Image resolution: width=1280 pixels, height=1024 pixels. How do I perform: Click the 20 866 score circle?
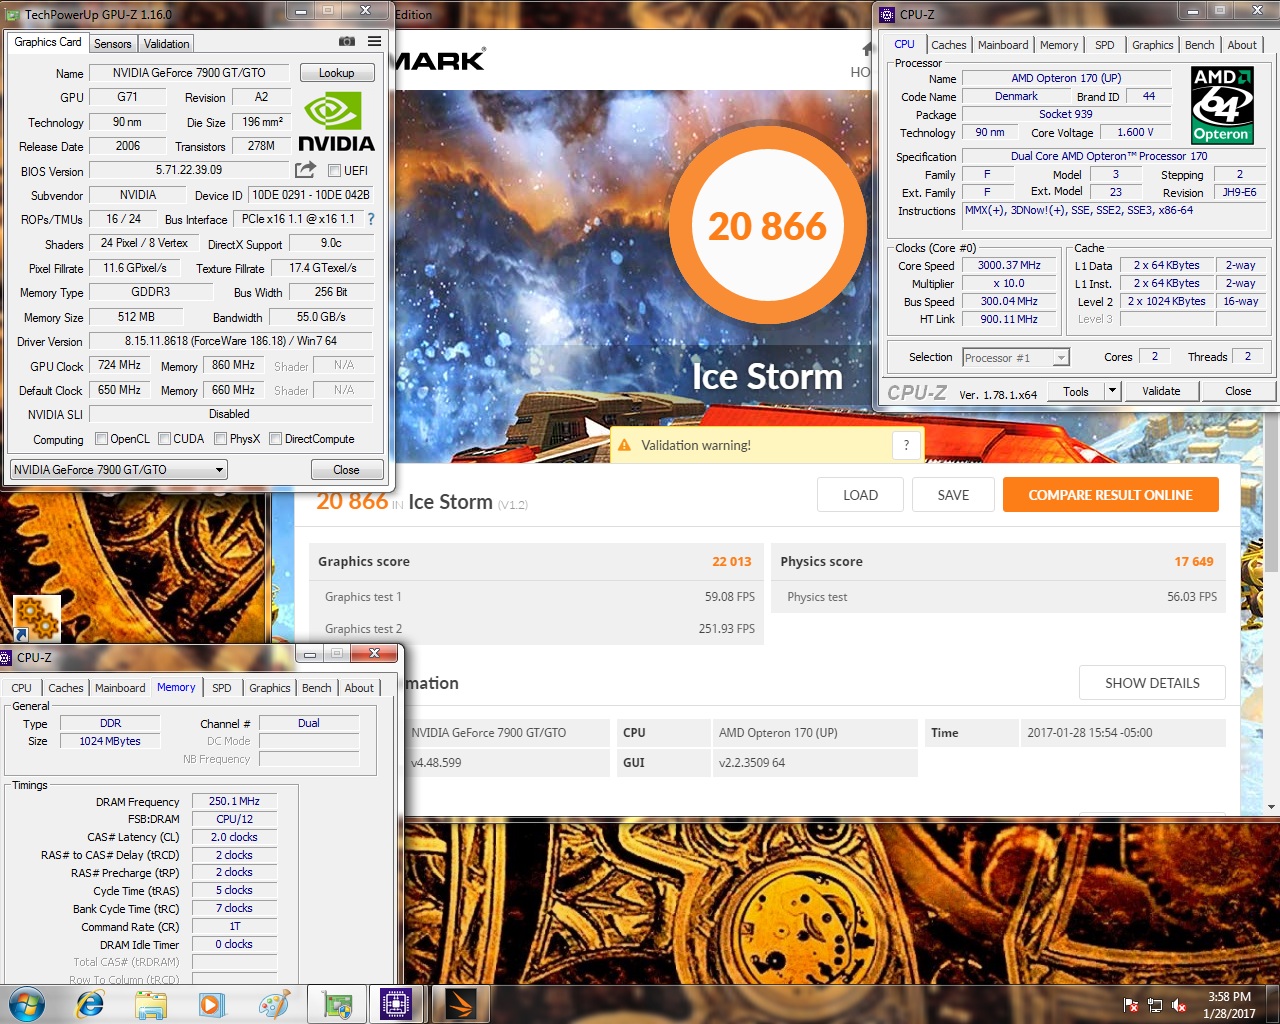tap(767, 227)
